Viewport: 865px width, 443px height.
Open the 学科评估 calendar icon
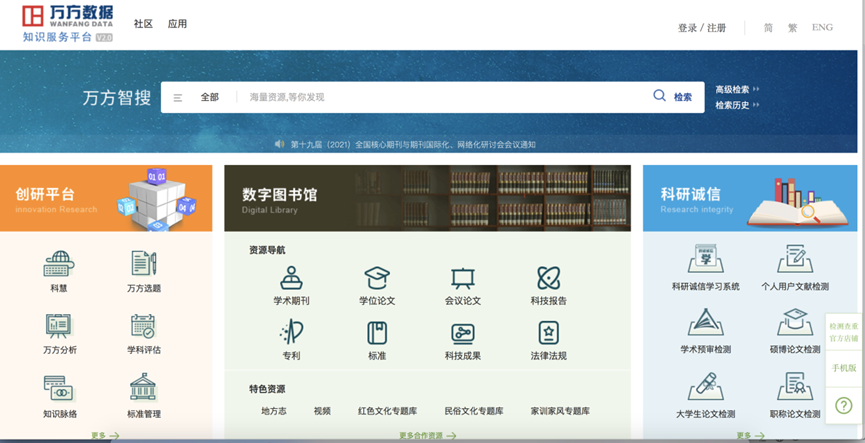coord(143,325)
